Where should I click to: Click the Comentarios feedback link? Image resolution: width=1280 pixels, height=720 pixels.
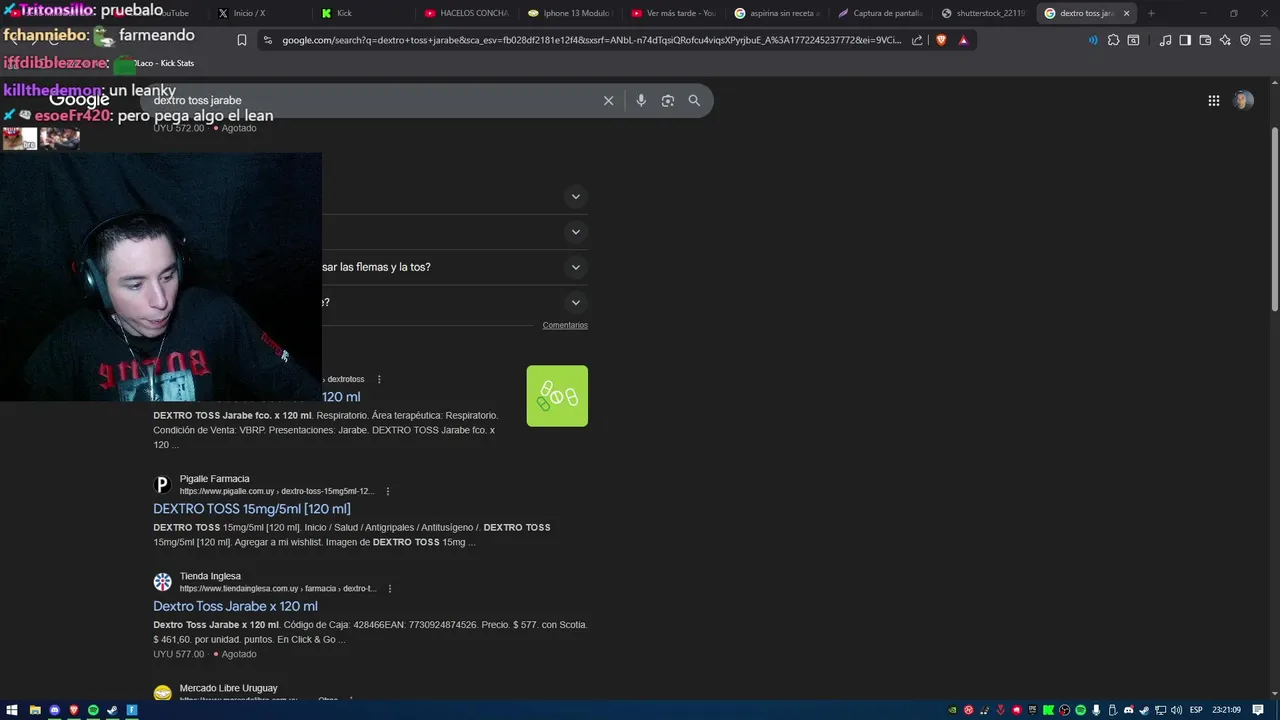coord(565,325)
